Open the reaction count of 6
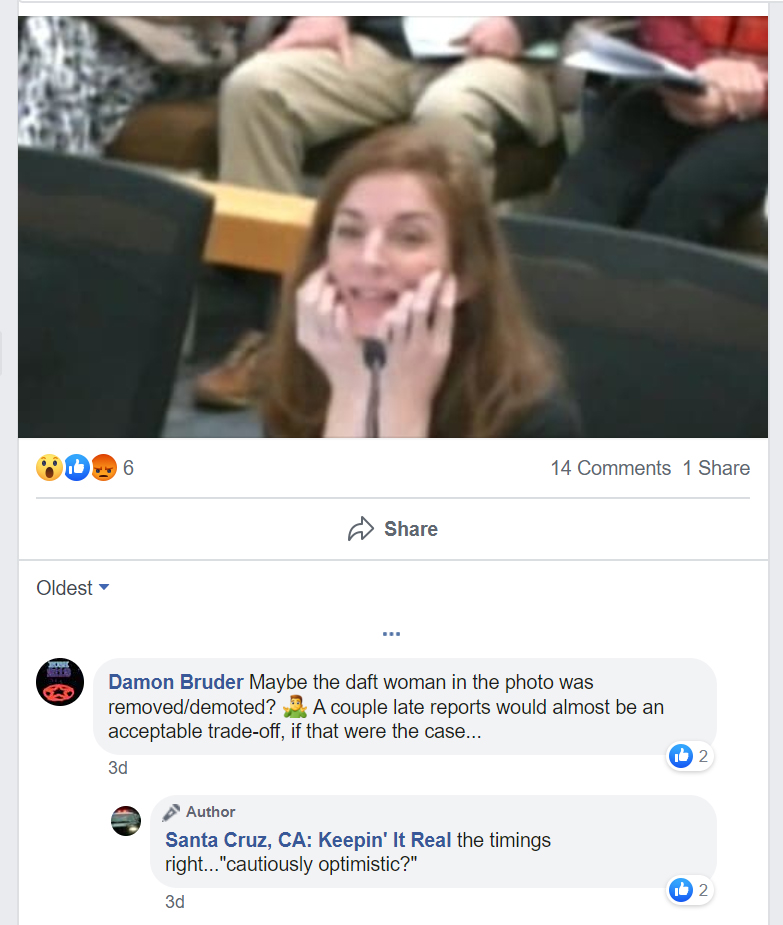Screen dimensions: 783x925 point(128,468)
